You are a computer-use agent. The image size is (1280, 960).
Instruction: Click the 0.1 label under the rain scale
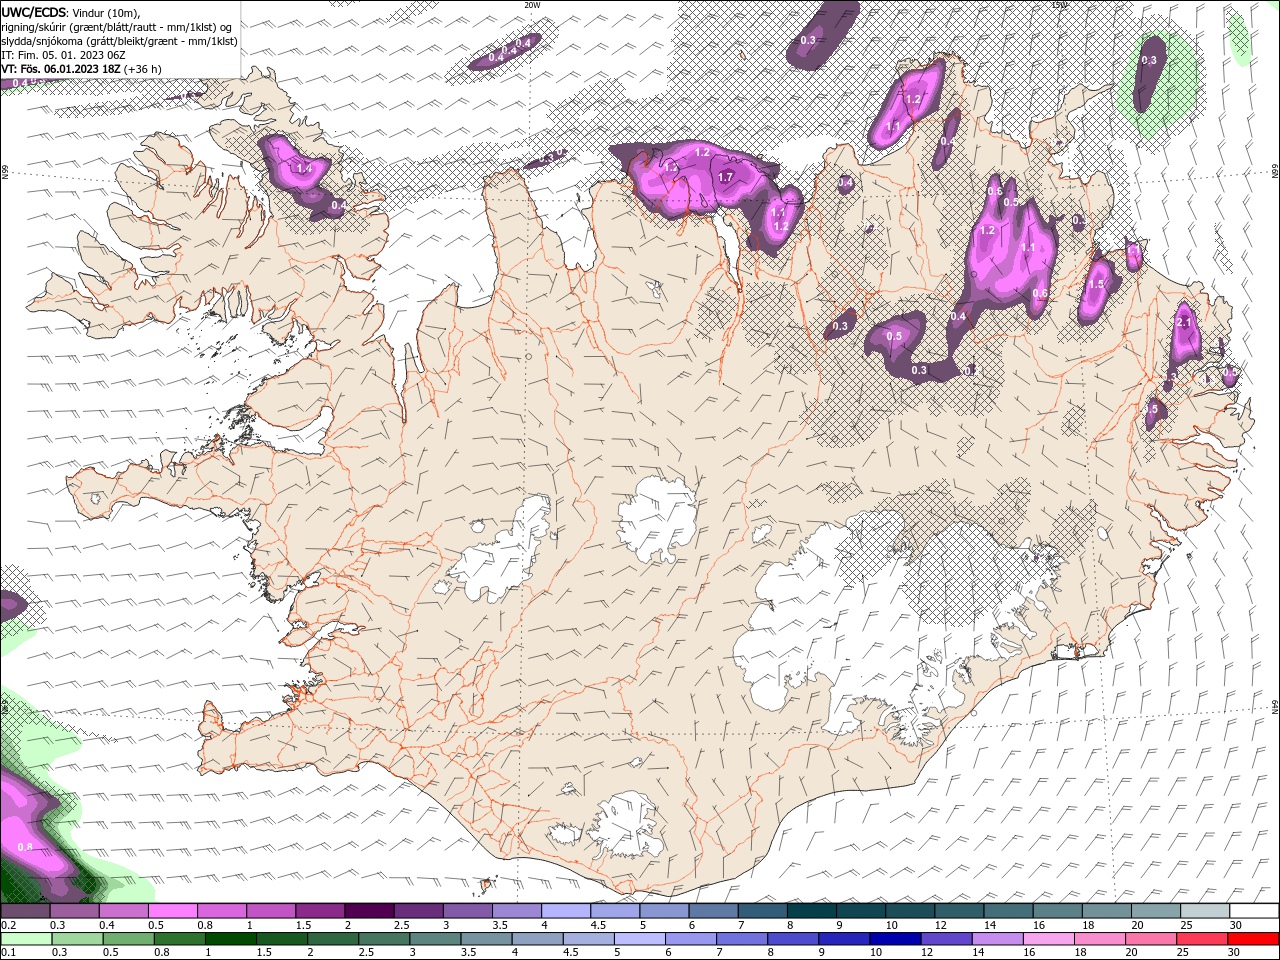[8, 952]
